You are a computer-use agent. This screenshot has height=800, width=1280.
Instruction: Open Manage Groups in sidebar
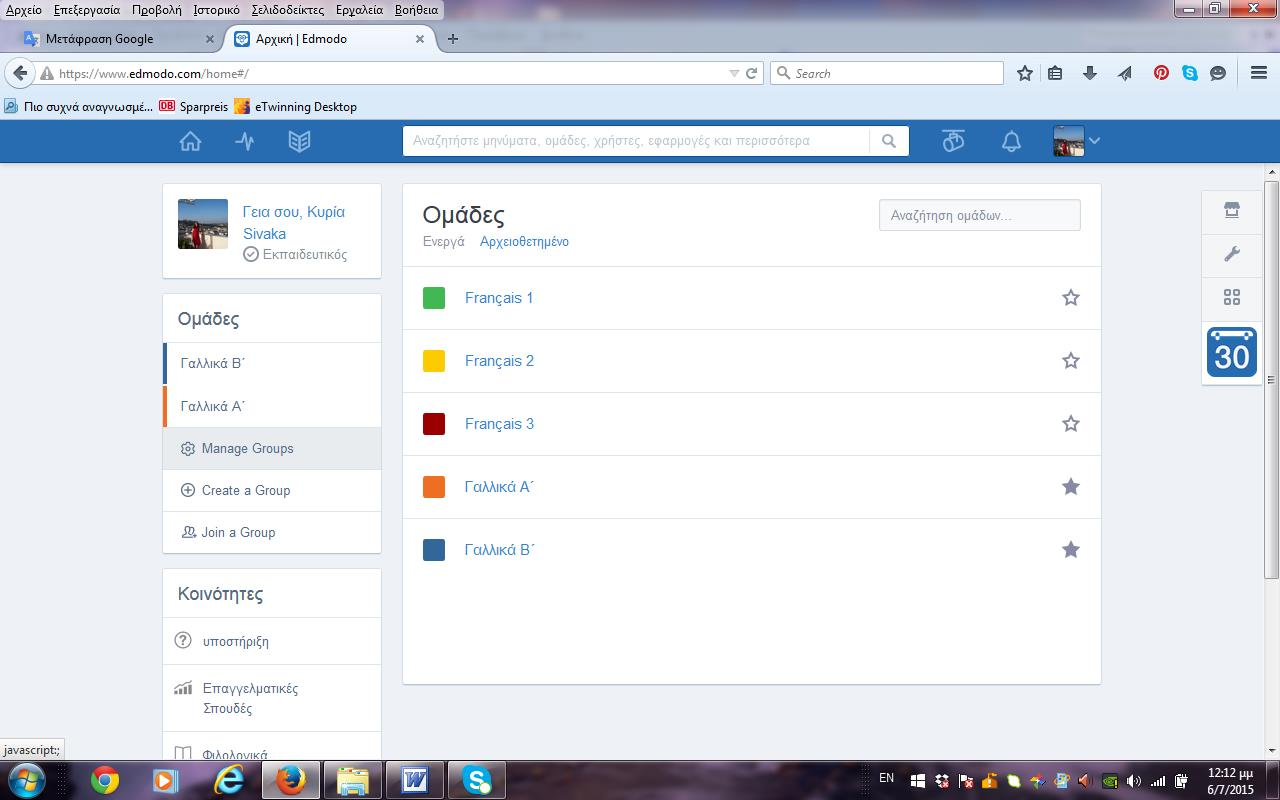272,448
